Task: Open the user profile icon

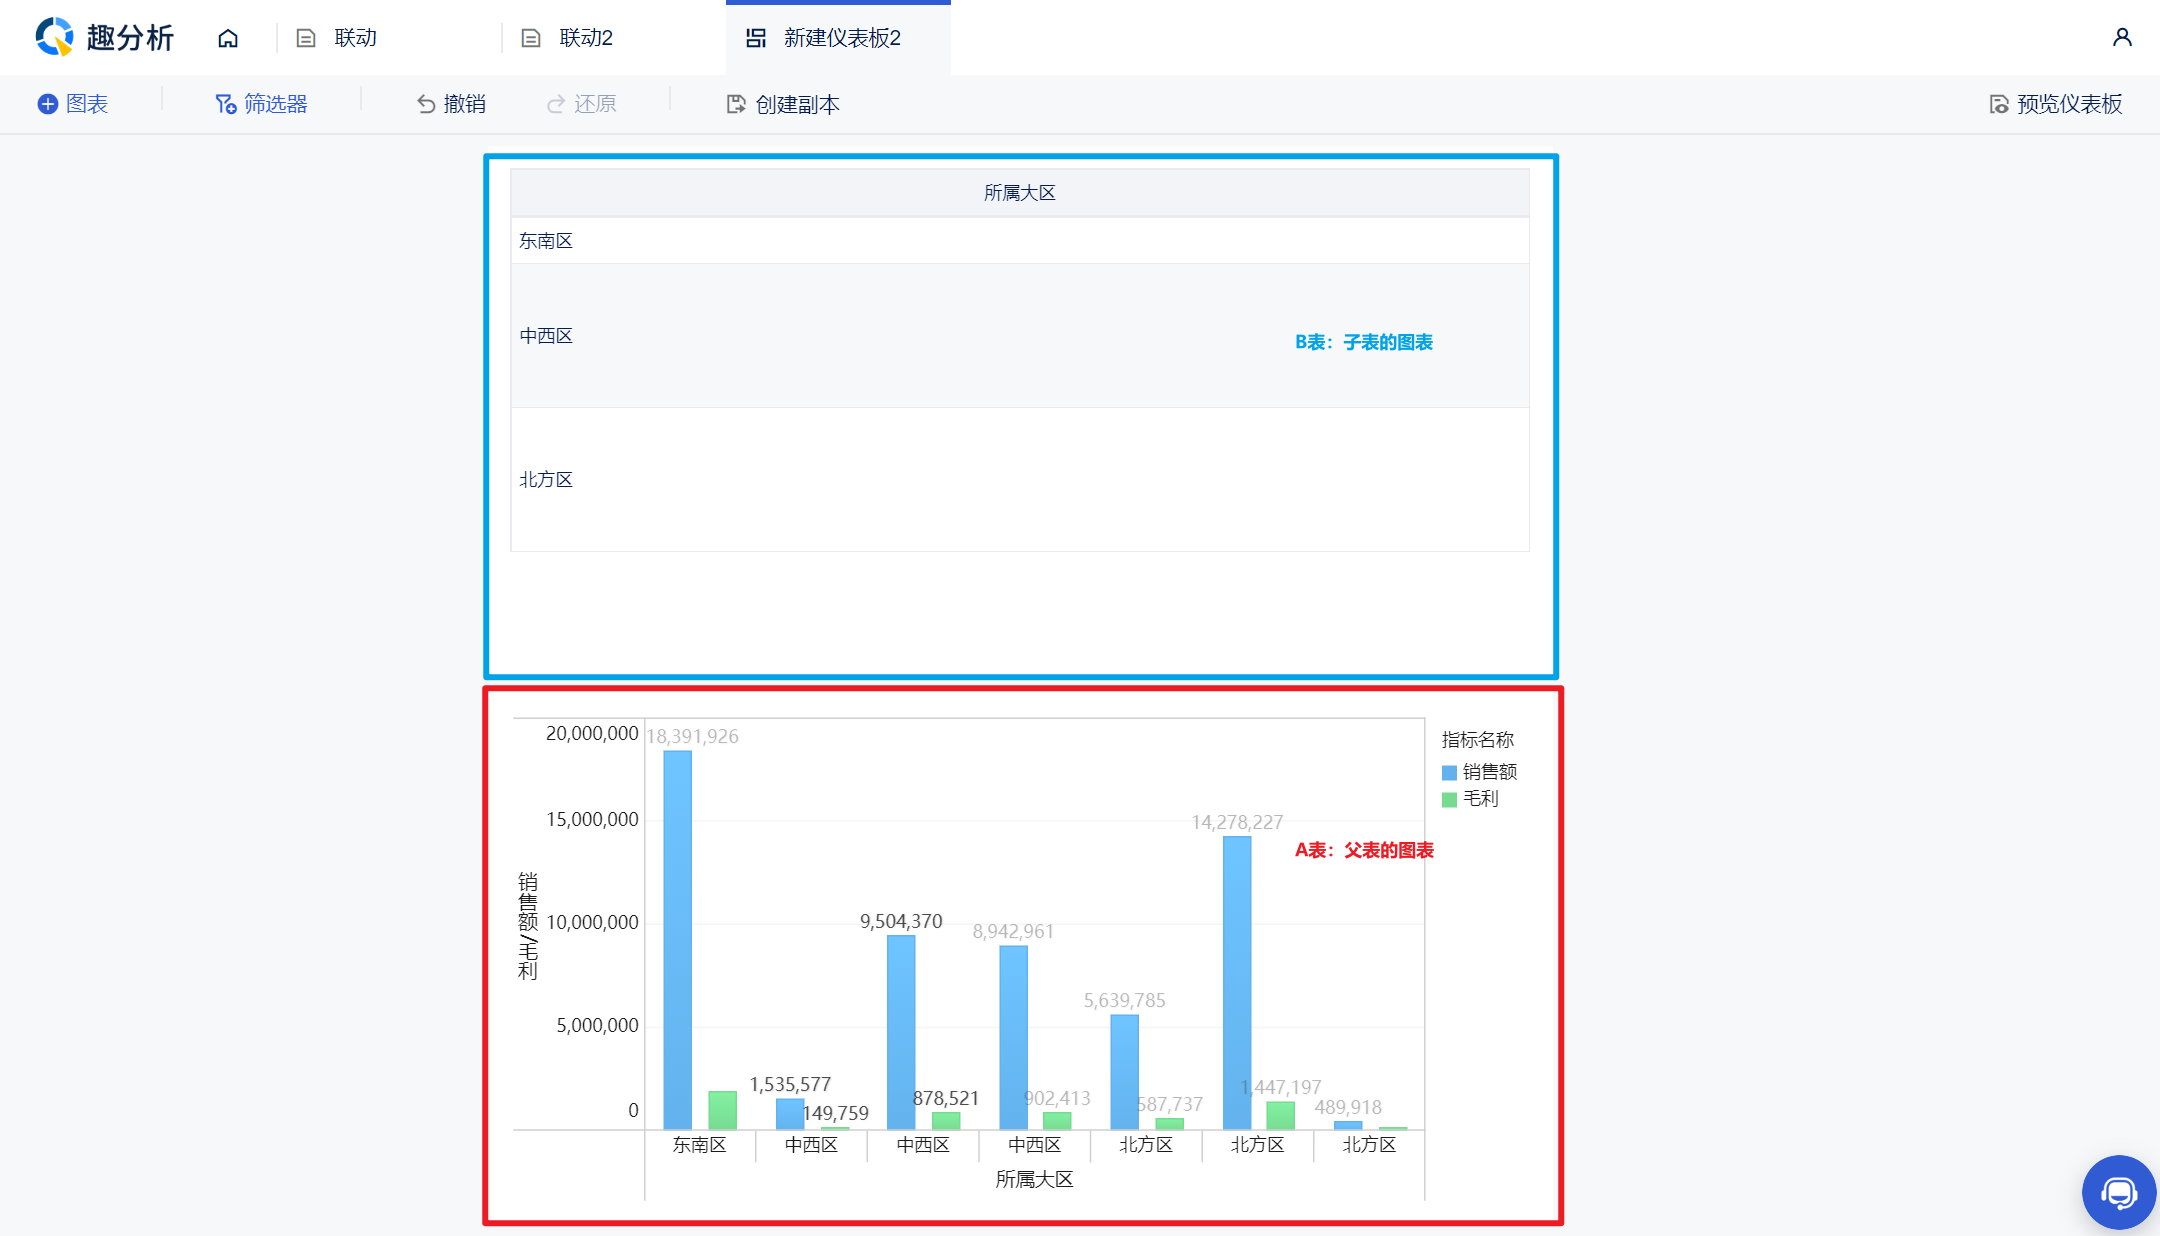Action: [2122, 38]
